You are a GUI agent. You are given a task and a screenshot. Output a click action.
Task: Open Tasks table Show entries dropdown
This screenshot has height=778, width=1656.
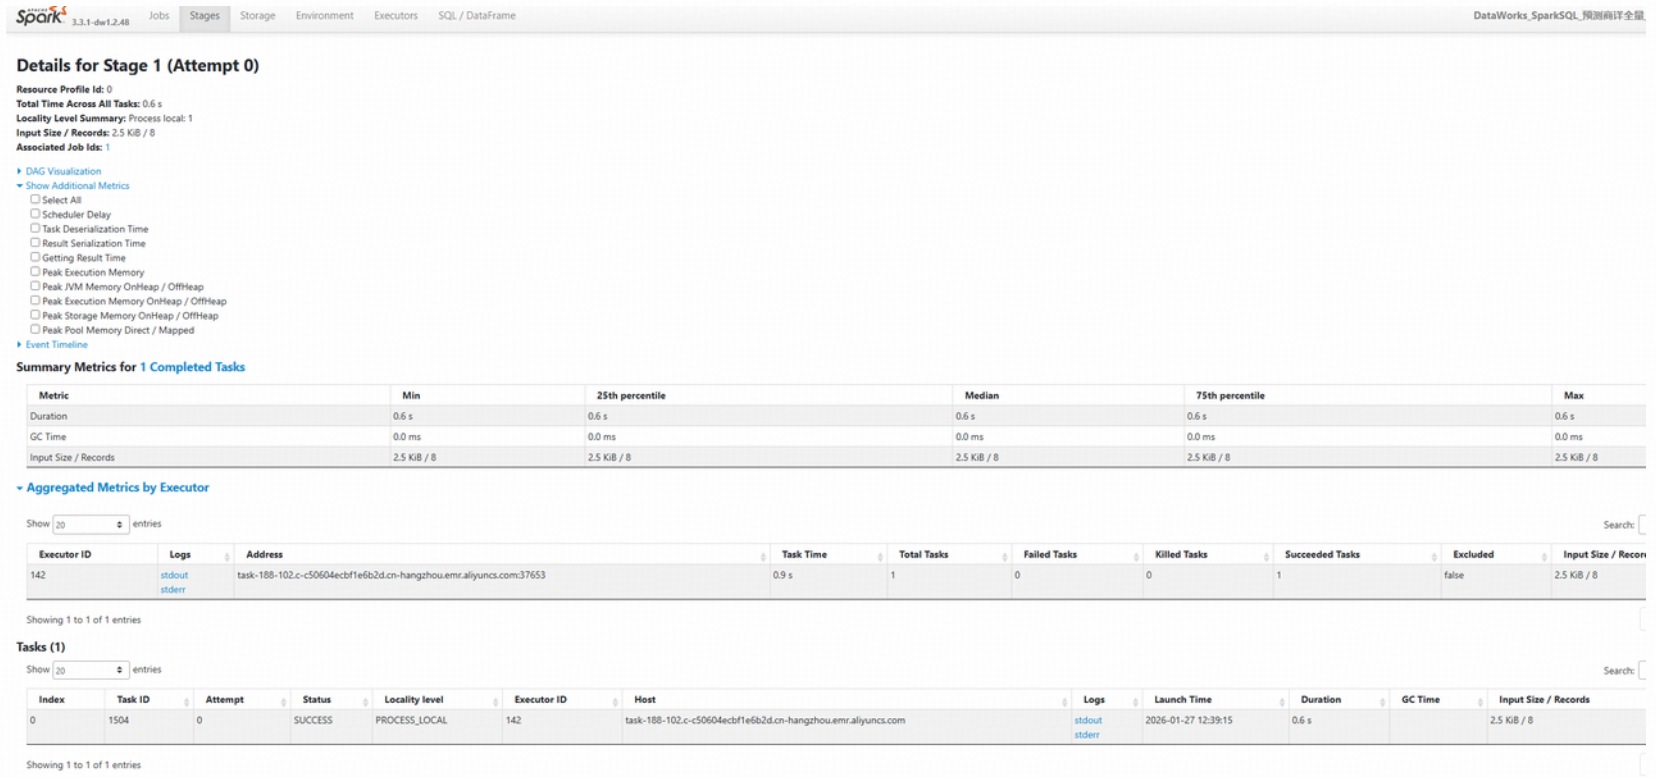click(90, 670)
